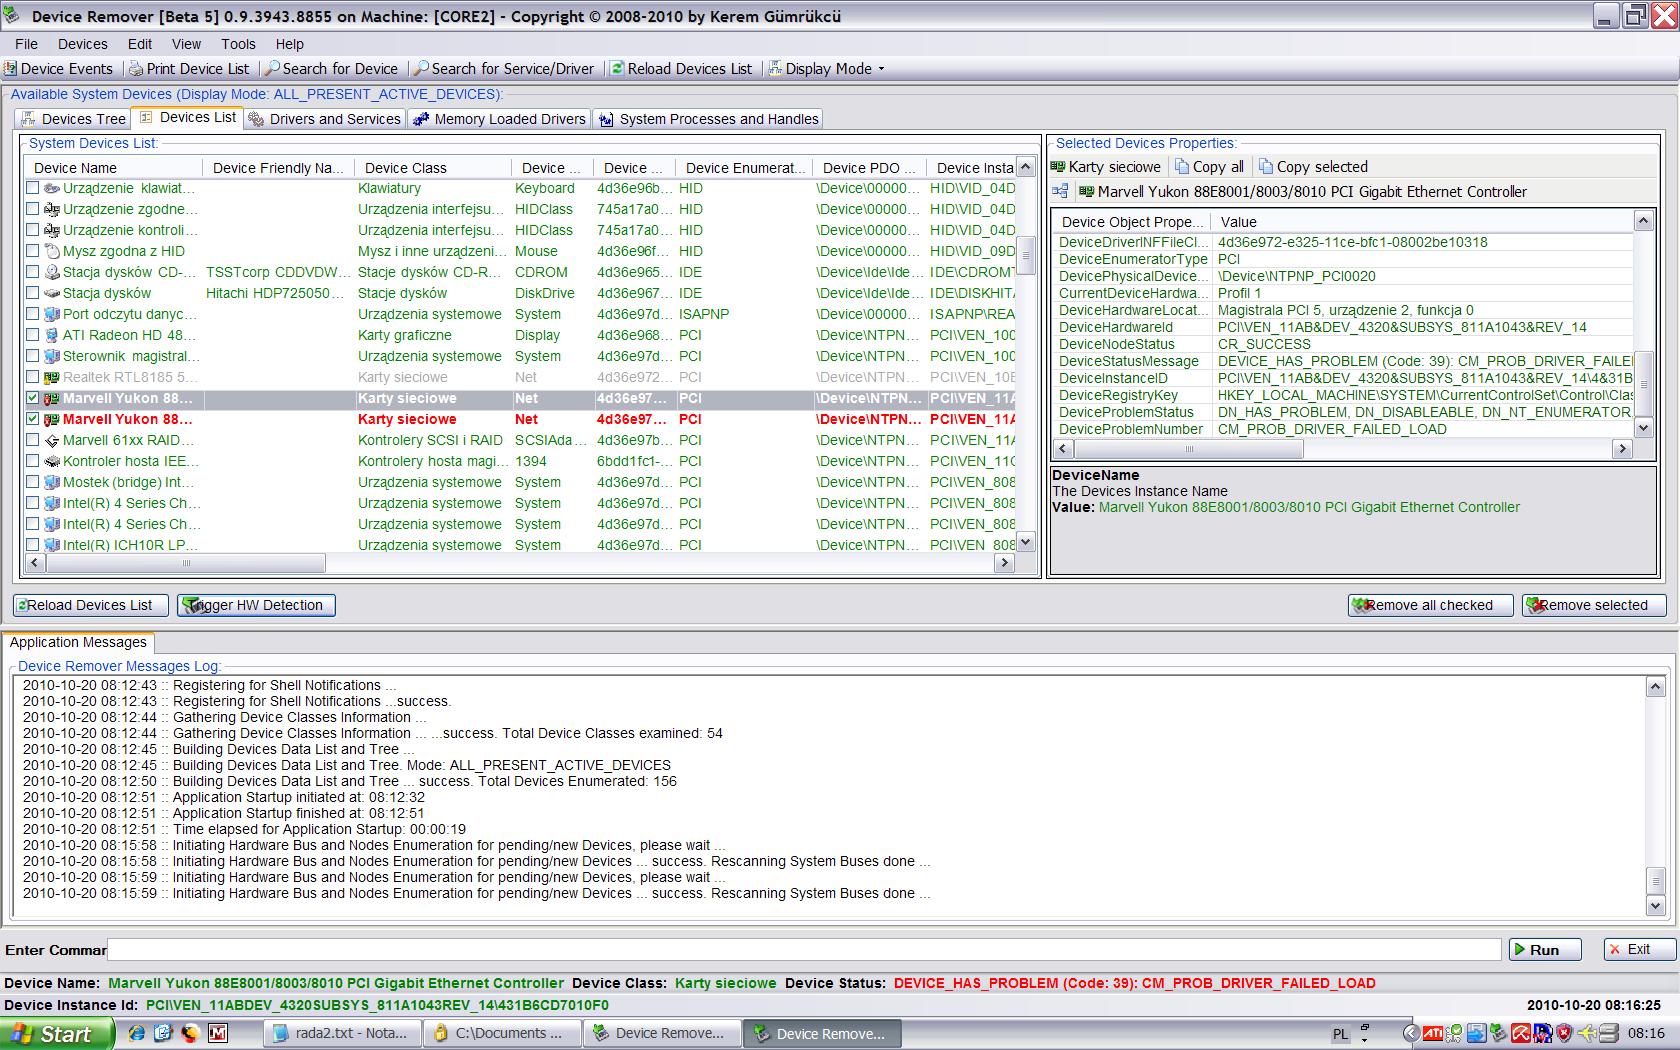Click the red X icon on Exit
The height and width of the screenshot is (1050, 1680).
click(x=1615, y=950)
